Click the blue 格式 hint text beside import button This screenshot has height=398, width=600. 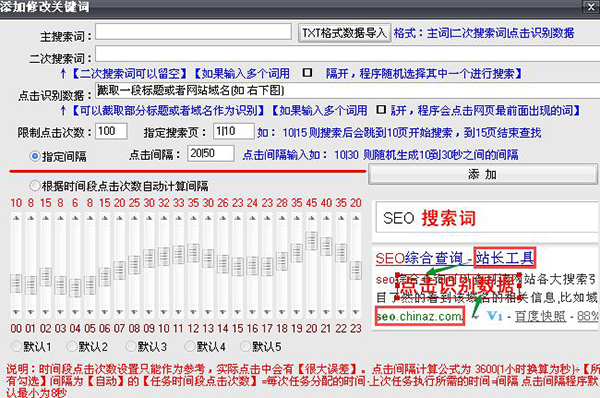tap(484, 33)
